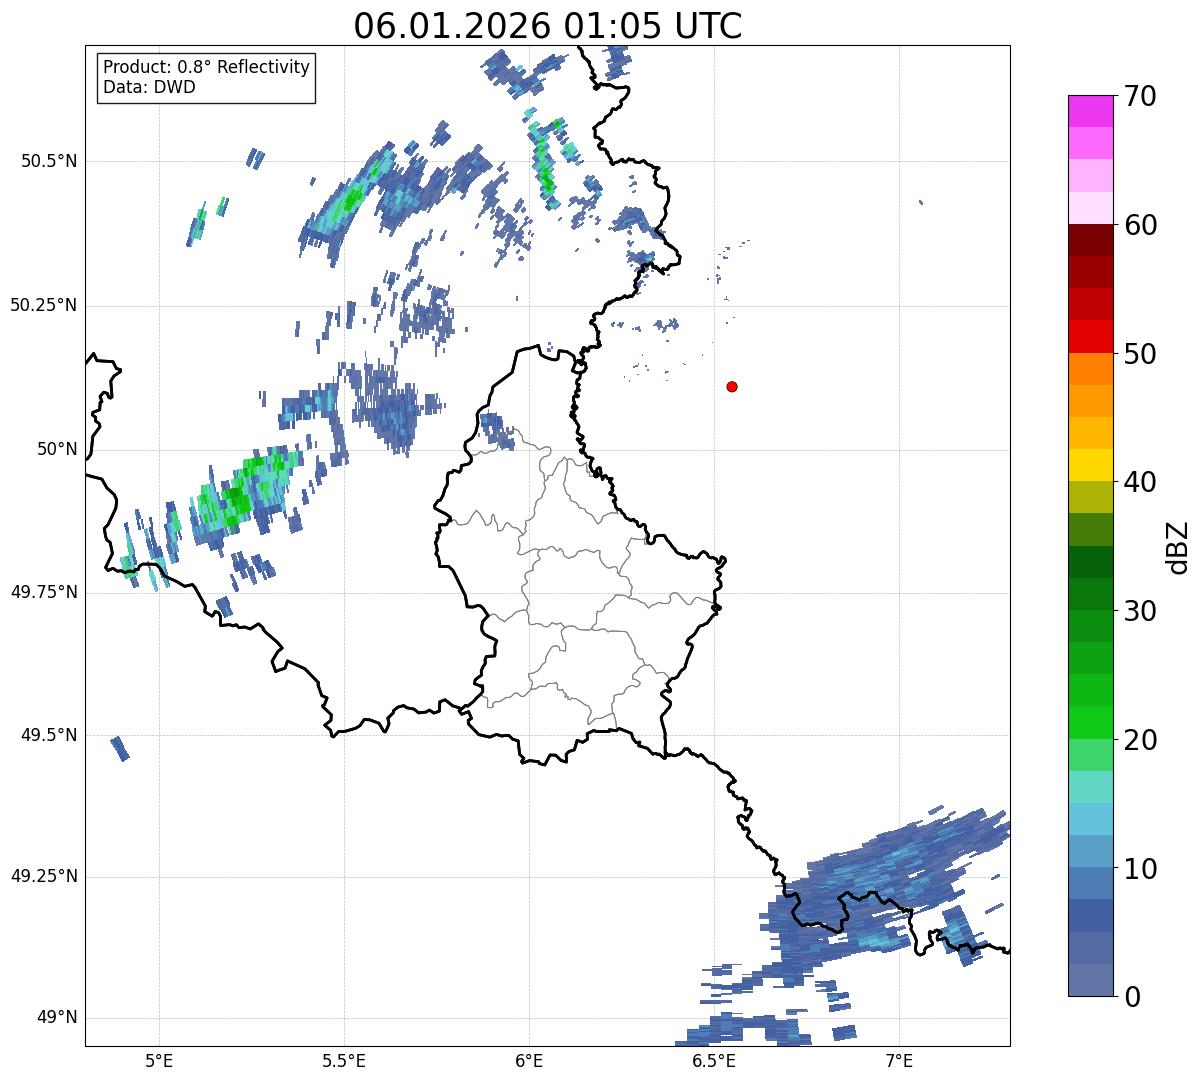The width and height of the screenshot is (1202, 1081).
Task: Click the 6°E longitude label
Action: tap(530, 1061)
